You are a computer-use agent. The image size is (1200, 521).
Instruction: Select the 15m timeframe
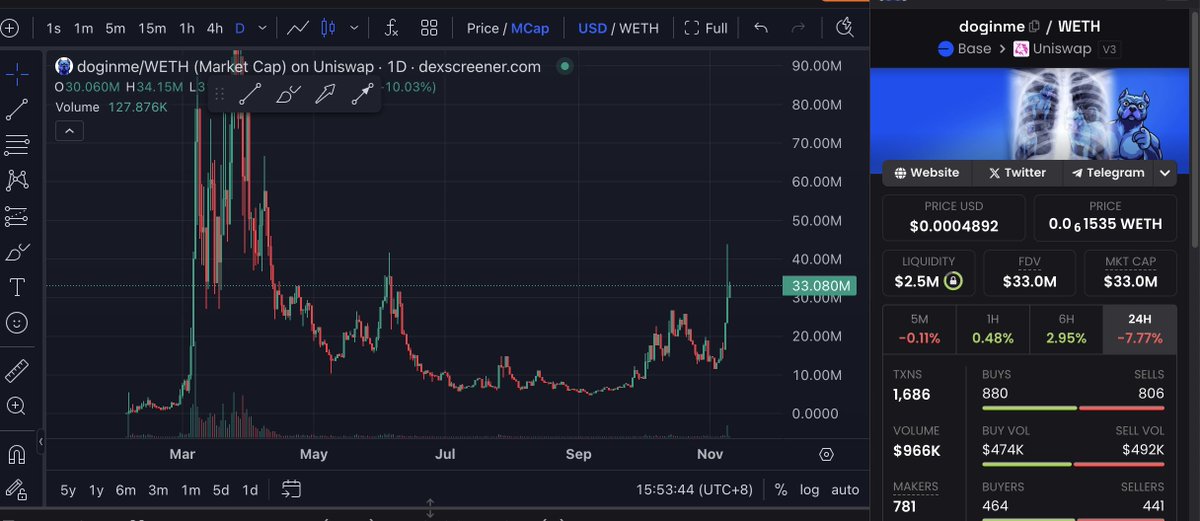[x=152, y=28]
